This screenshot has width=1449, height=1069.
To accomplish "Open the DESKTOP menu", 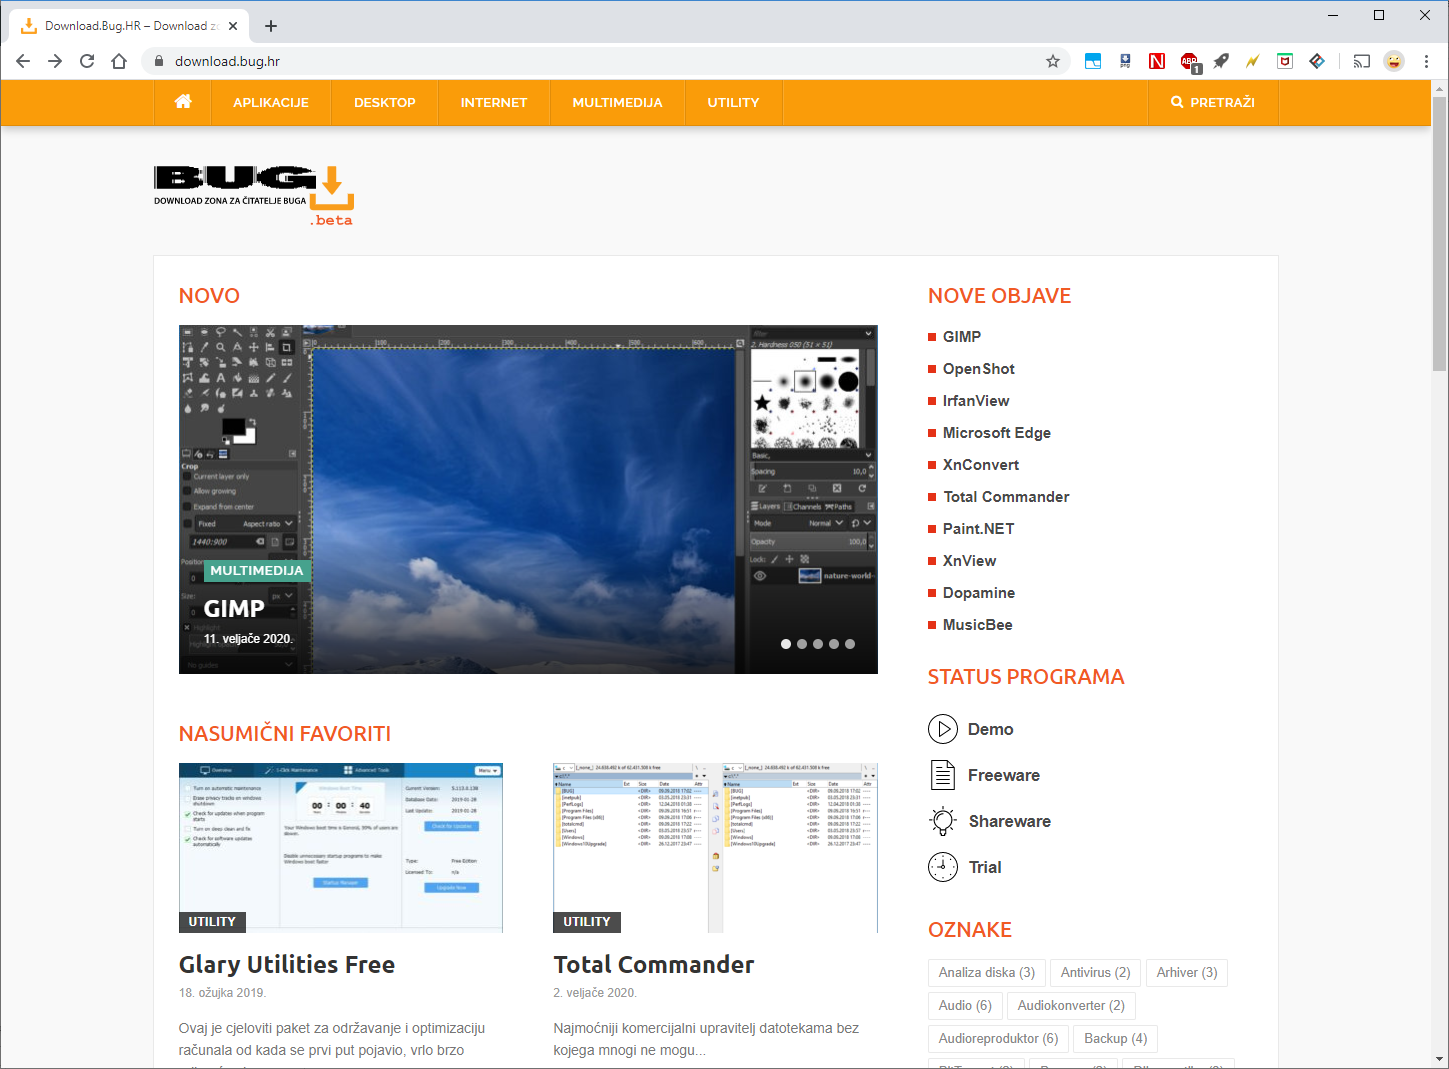I will coord(385,102).
